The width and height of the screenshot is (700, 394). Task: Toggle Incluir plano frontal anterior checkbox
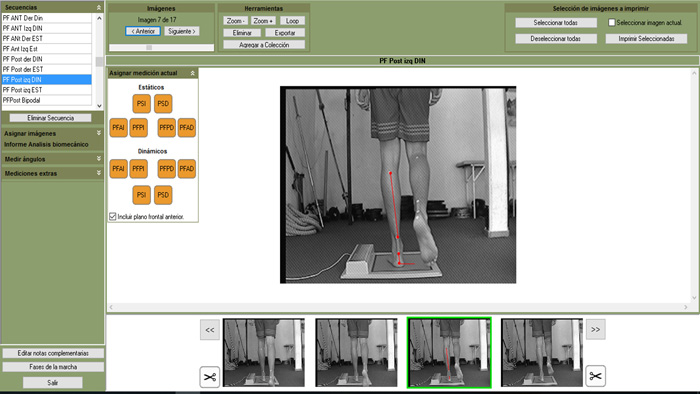[x=112, y=216]
